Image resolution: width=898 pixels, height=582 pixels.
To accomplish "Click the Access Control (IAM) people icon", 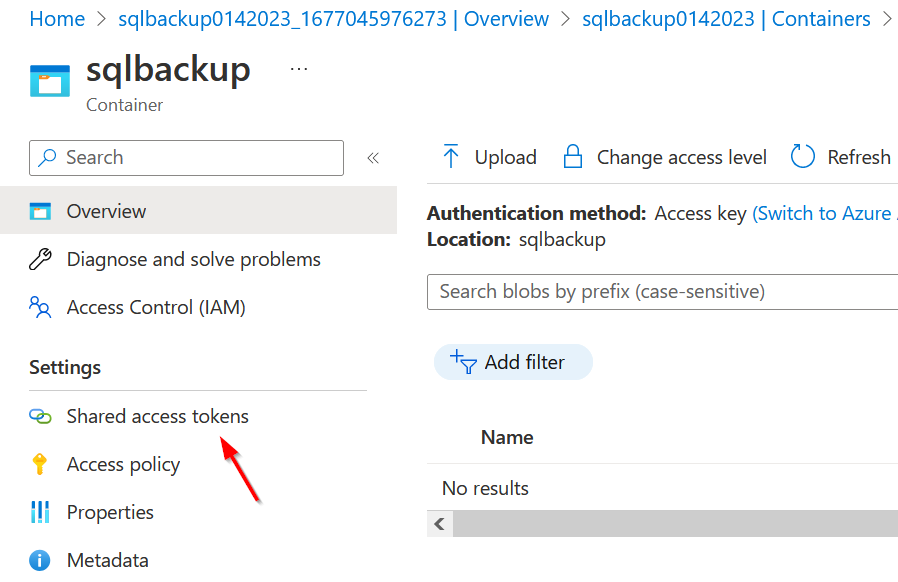I will (40, 307).
